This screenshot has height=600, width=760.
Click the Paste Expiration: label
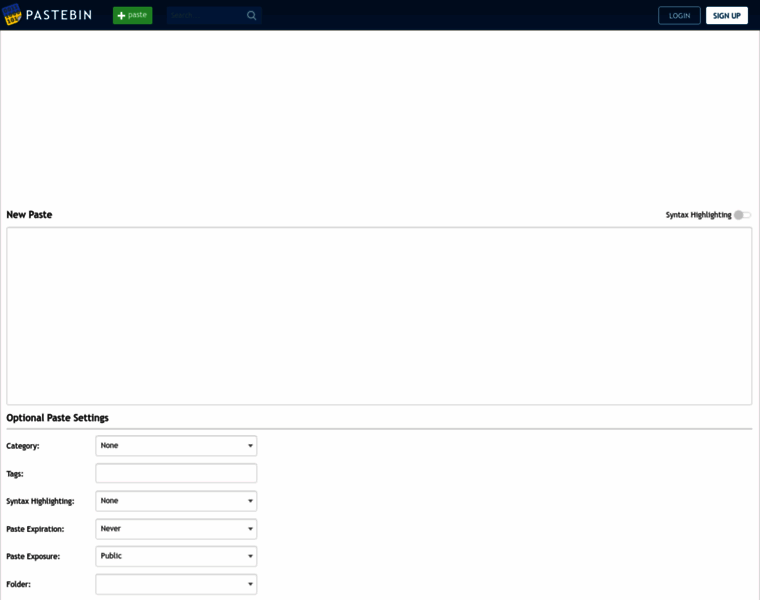click(x=35, y=529)
